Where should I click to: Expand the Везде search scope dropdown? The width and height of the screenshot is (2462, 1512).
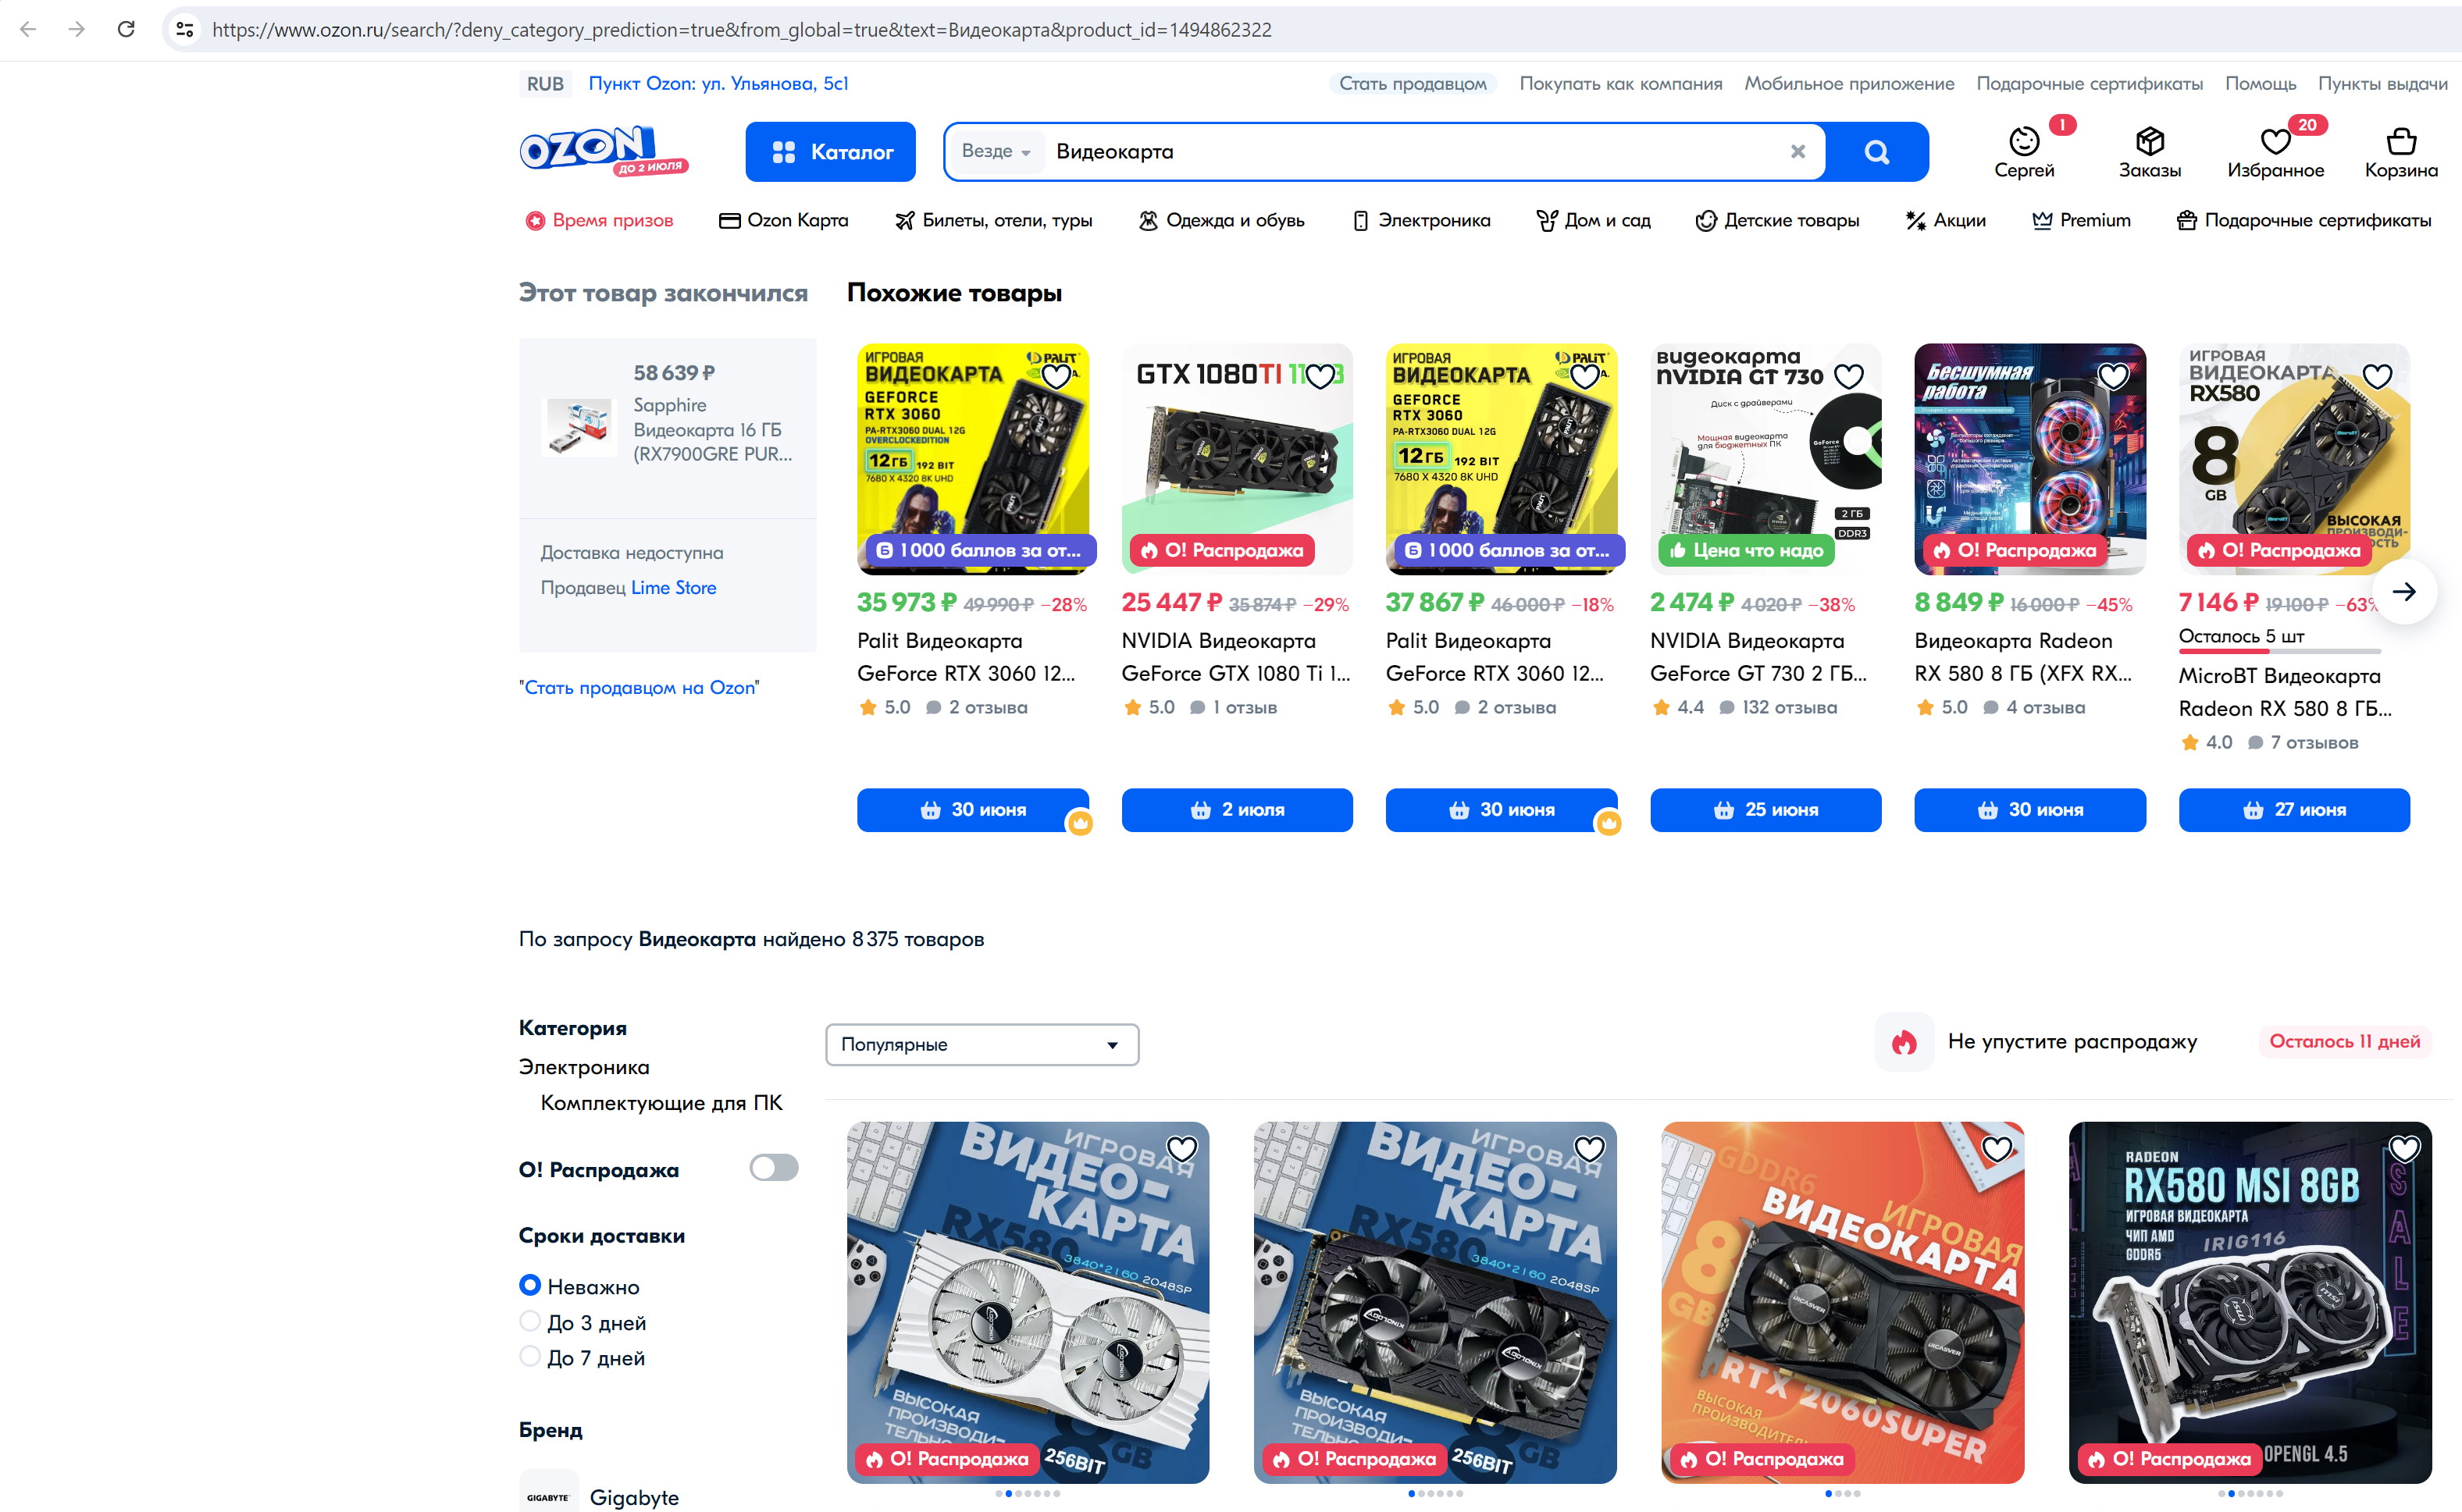[x=995, y=151]
